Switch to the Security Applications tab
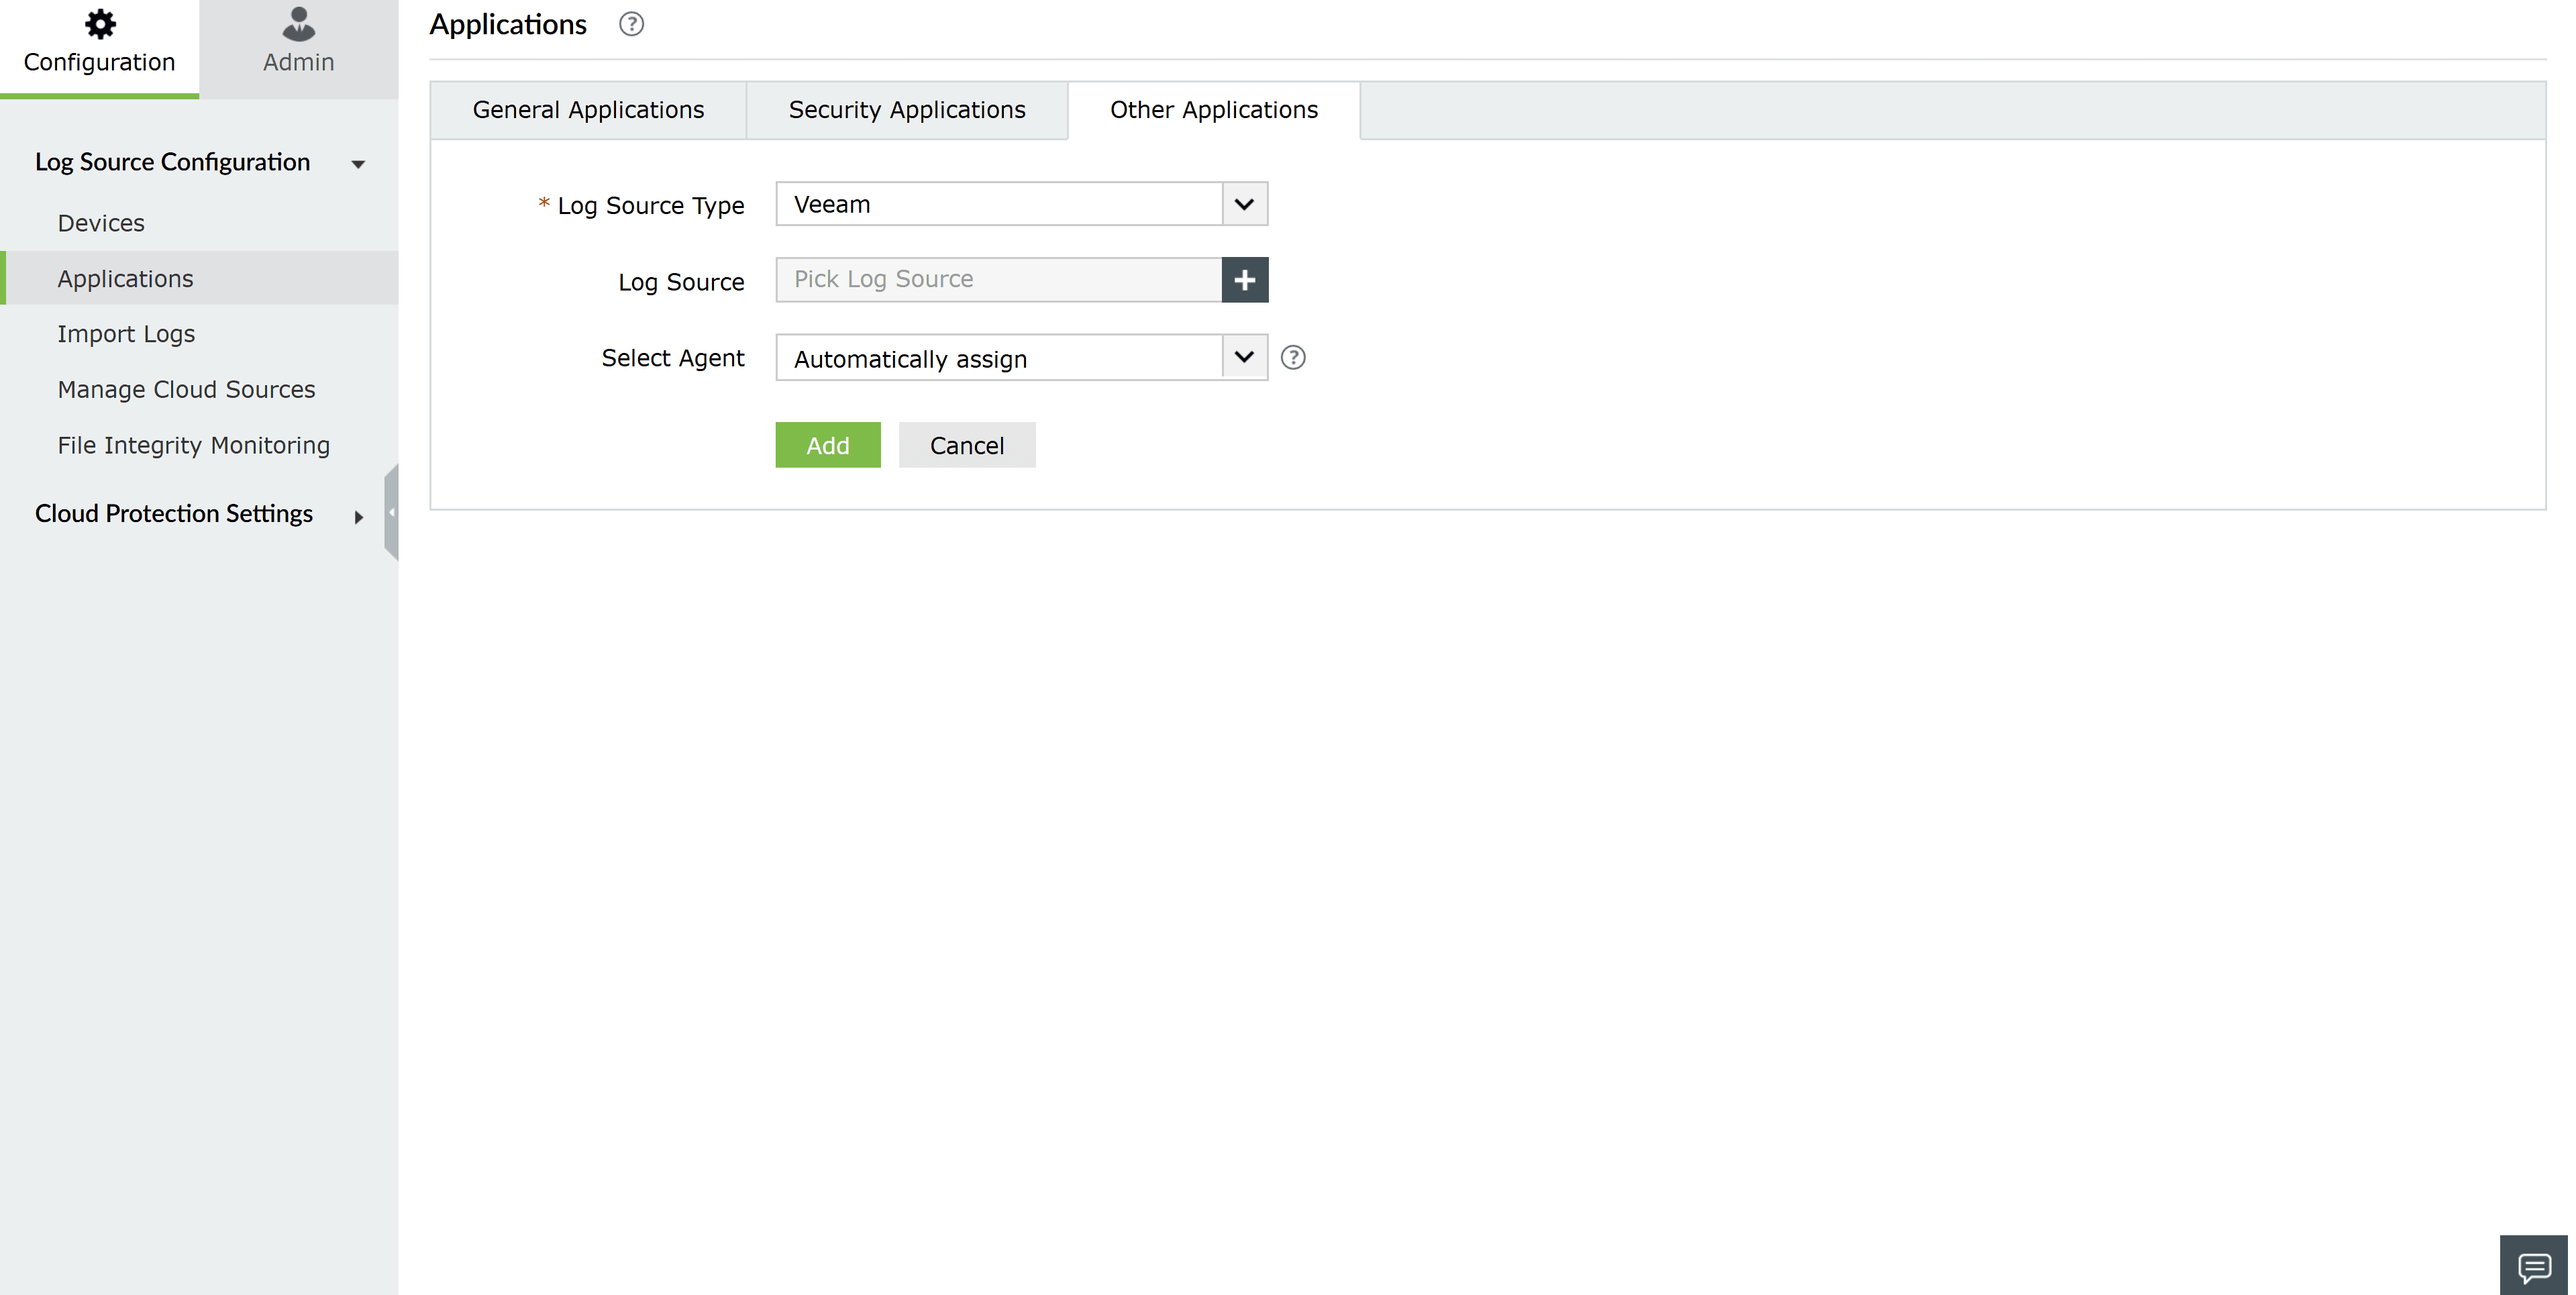The image size is (2576, 1295). click(x=907, y=110)
